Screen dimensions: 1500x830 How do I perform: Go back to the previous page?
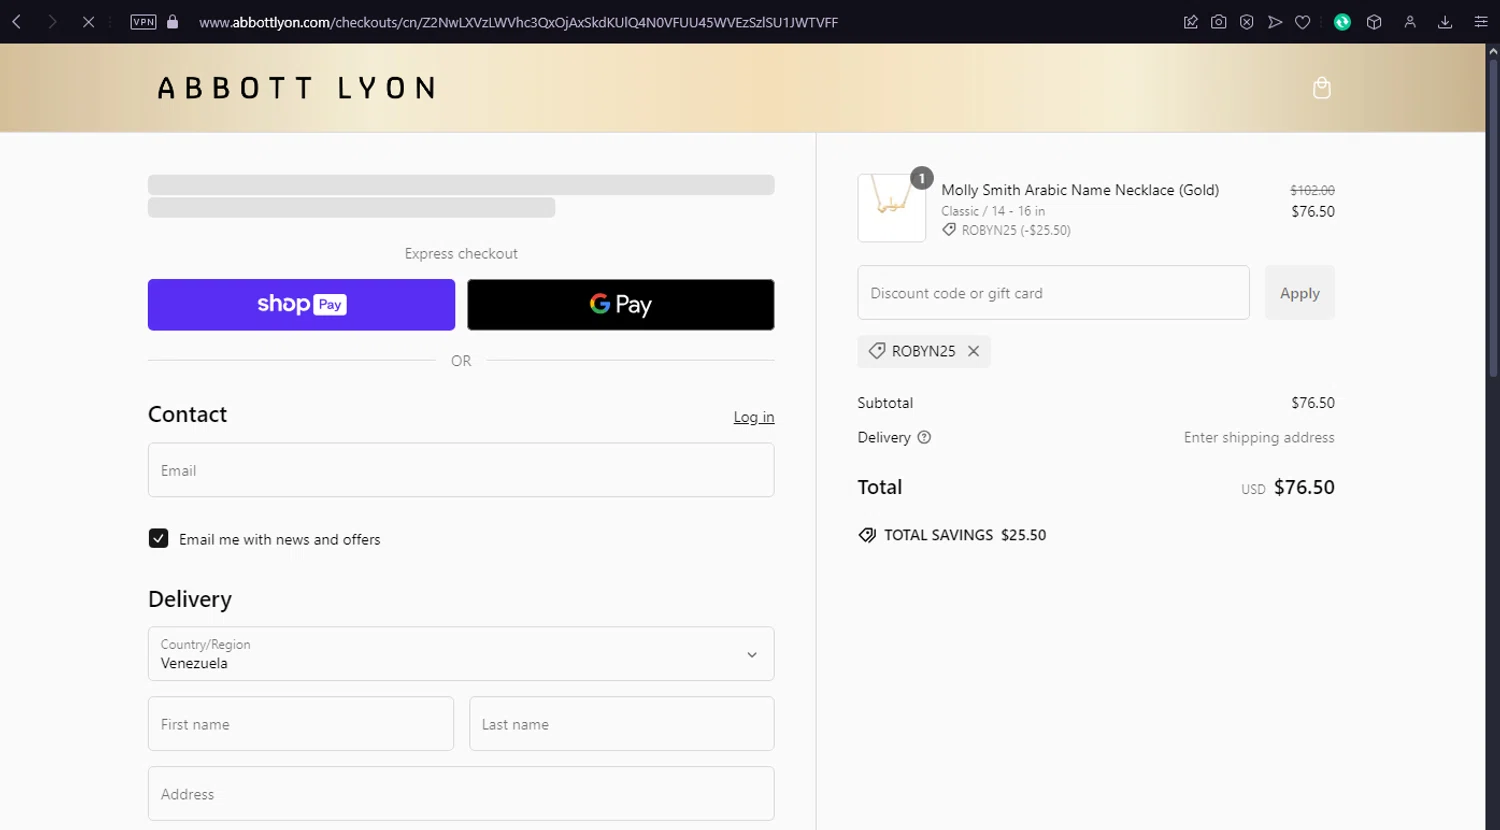point(17,22)
